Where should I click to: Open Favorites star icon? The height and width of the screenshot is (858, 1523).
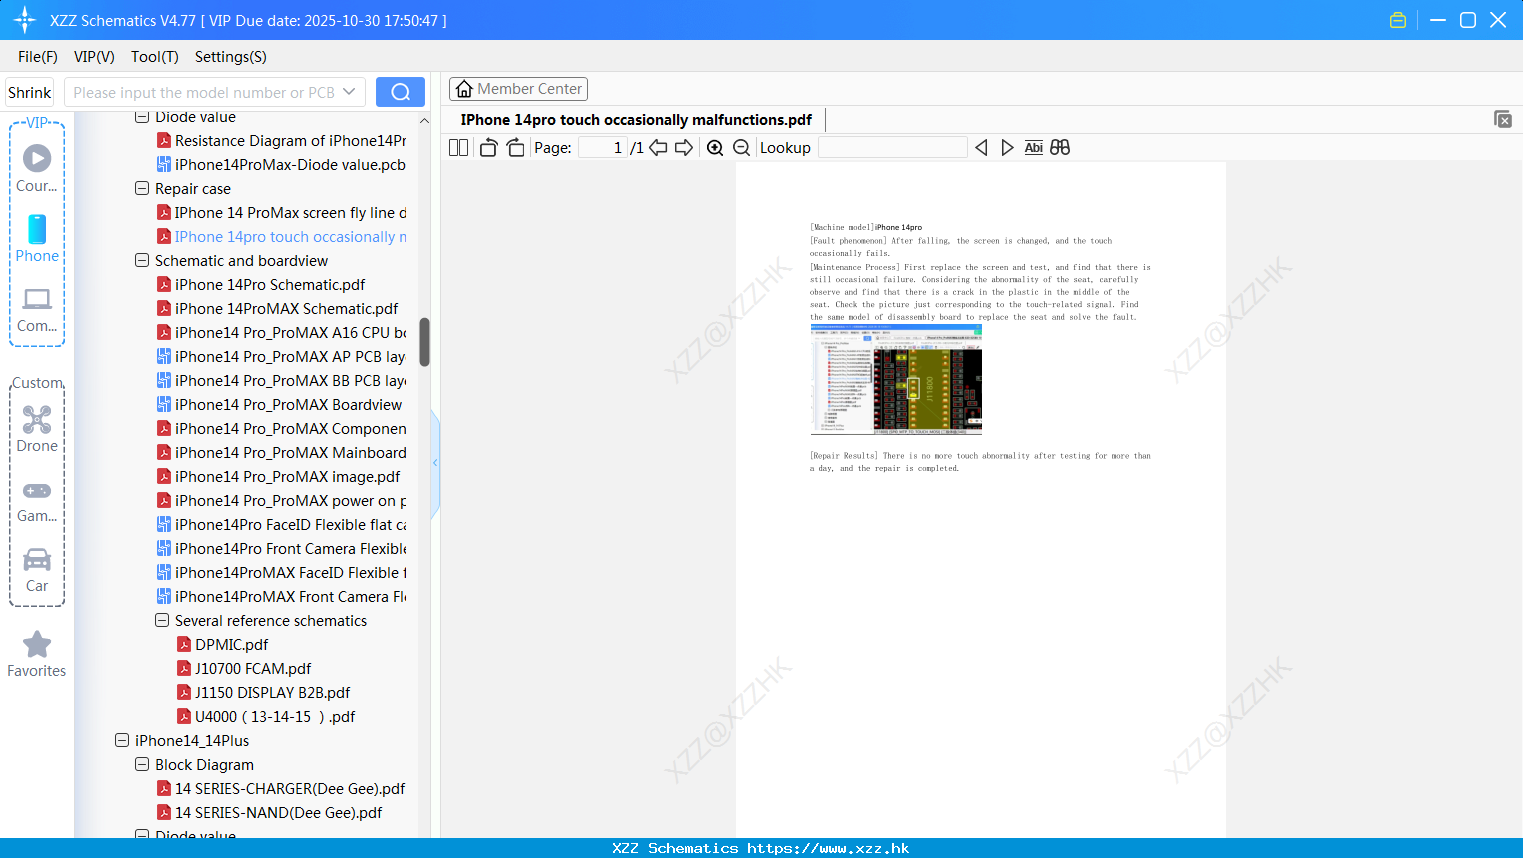[x=37, y=644]
